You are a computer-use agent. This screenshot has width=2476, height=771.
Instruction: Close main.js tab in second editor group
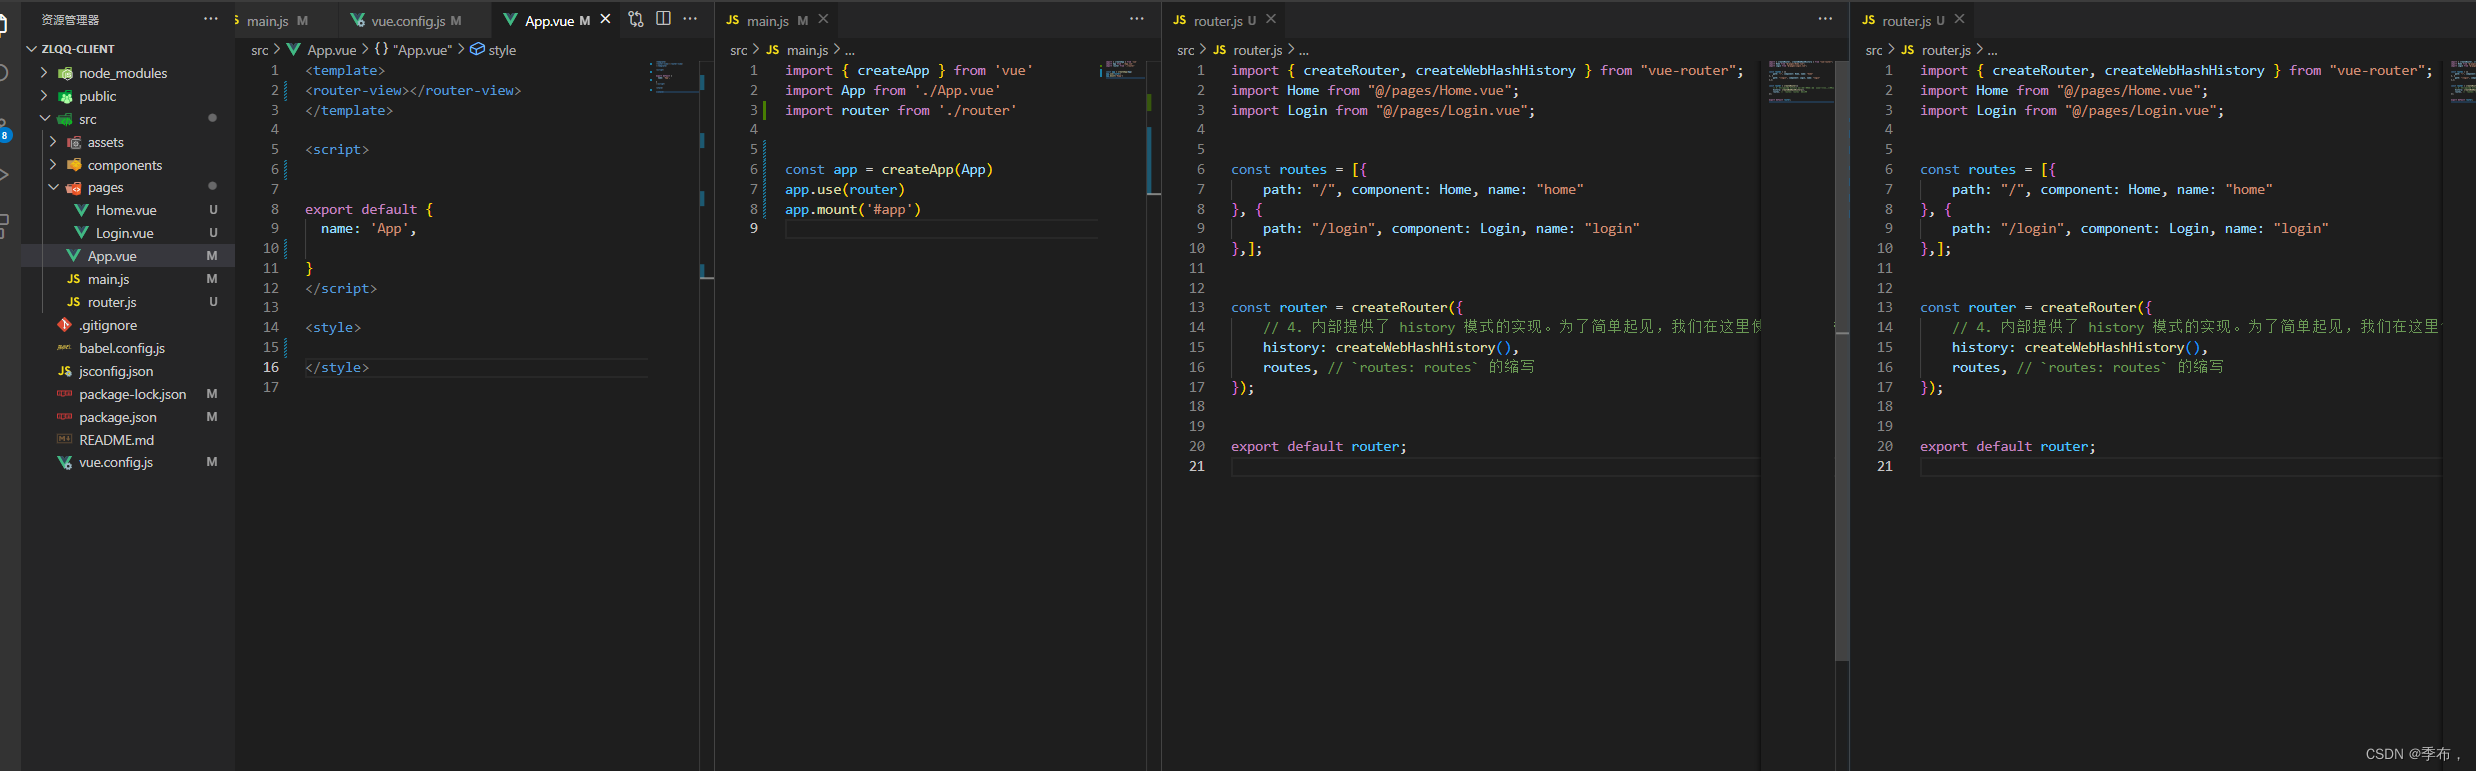(823, 19)
